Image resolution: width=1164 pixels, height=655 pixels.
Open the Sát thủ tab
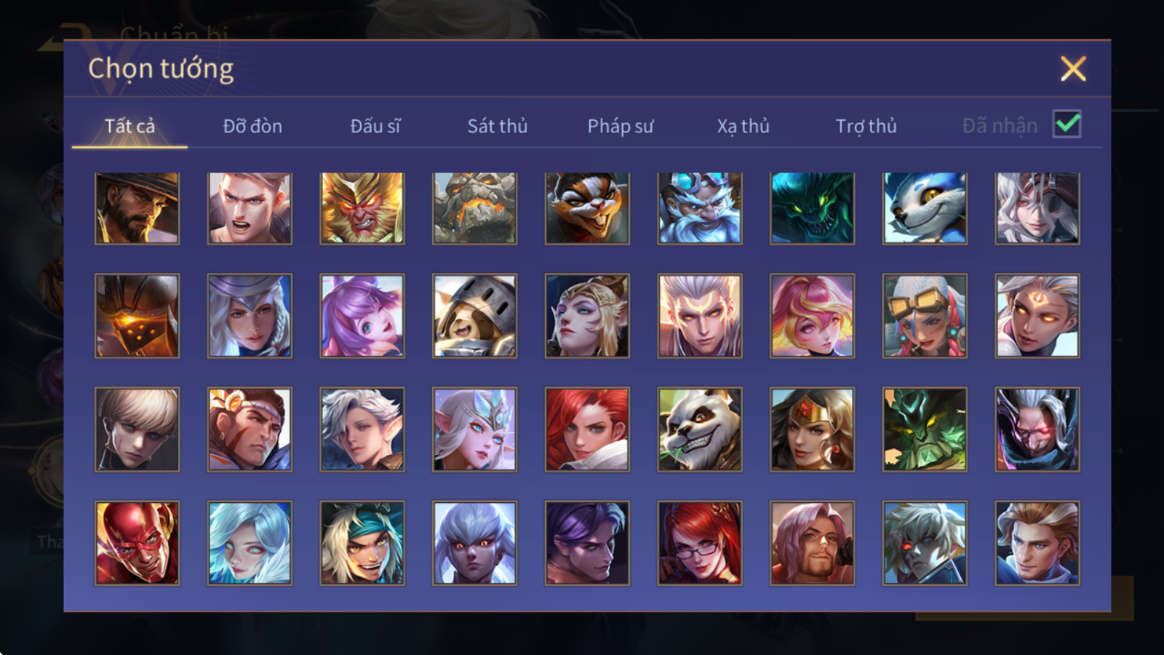pyautogui.click(x=497, y=126)
